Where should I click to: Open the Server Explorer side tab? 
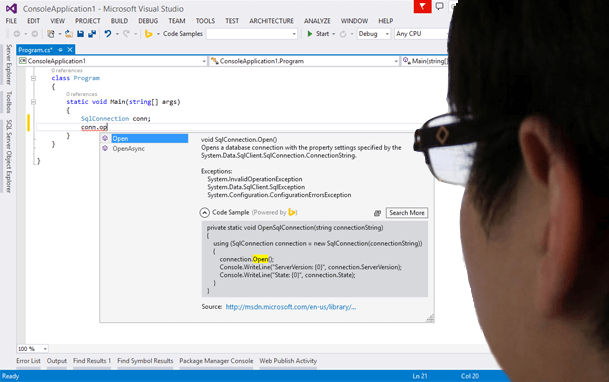8,64
